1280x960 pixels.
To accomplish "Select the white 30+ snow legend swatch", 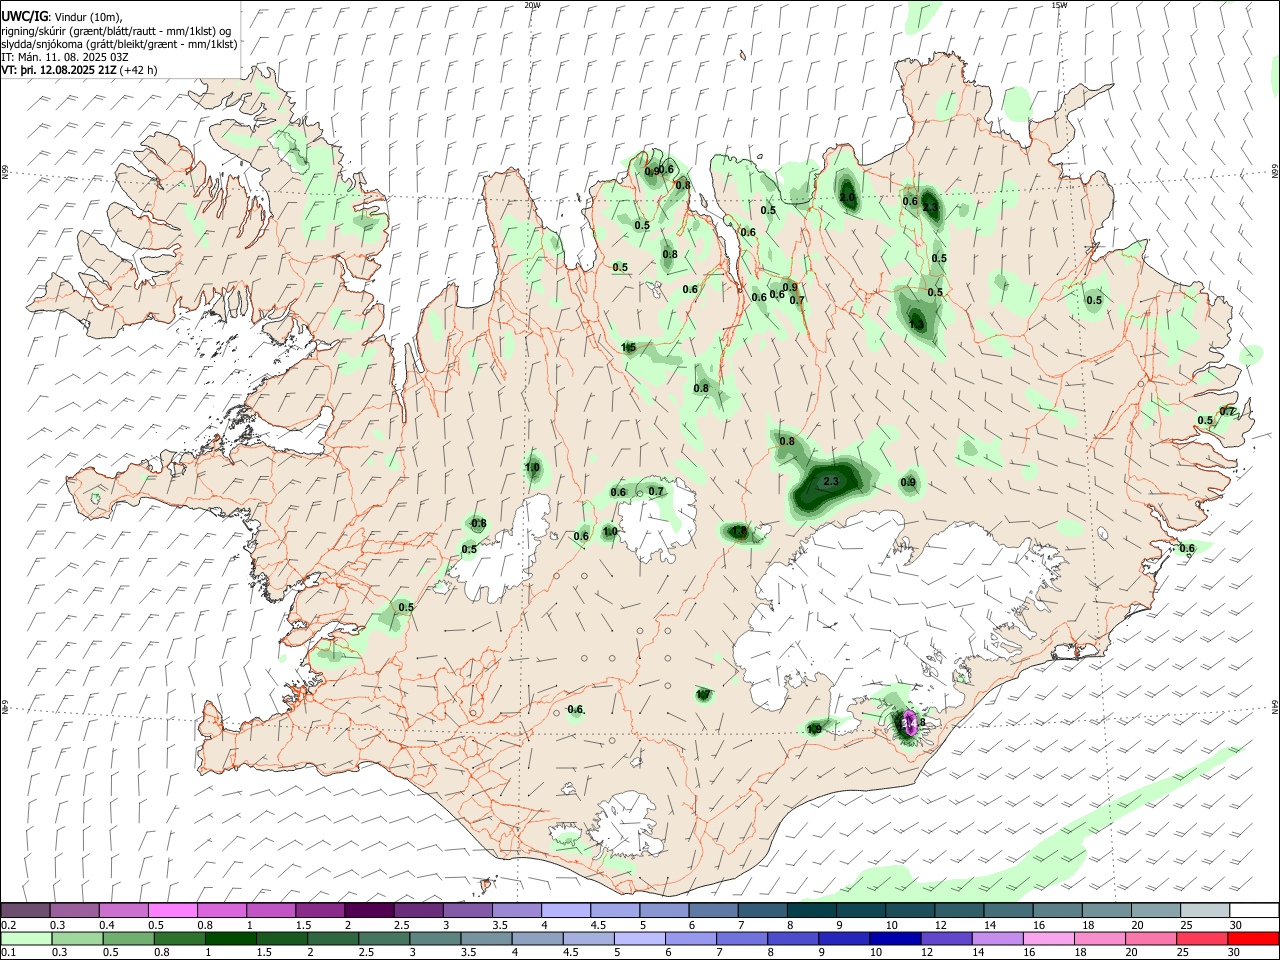I will tap(1254, 910).
